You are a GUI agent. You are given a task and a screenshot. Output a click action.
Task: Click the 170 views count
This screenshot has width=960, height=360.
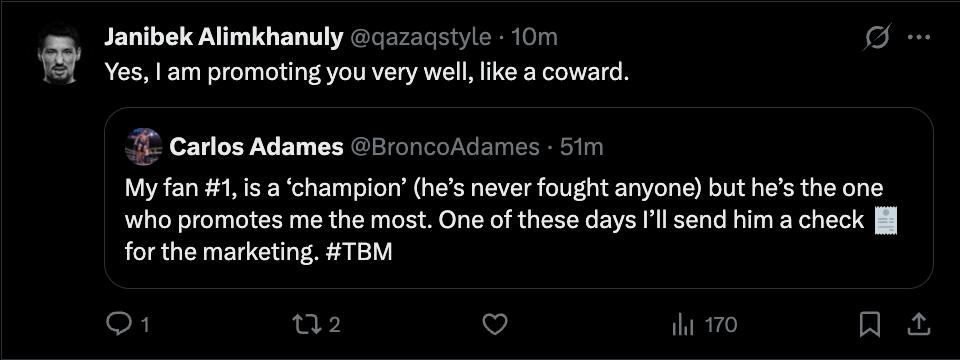click(x=721, y=324)
